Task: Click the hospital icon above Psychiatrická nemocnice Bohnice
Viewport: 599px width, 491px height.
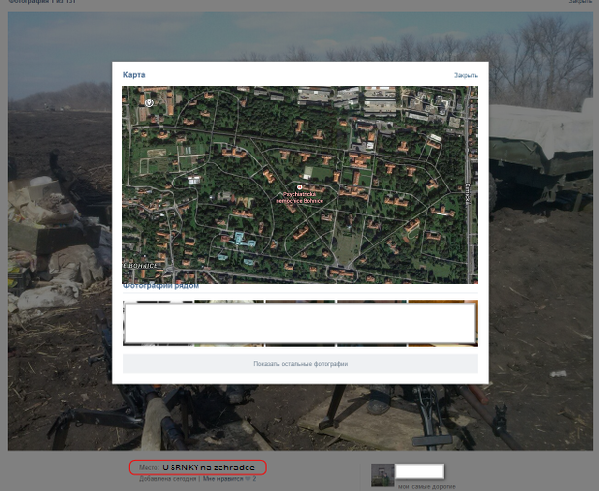Action: [x=300, y=187]
